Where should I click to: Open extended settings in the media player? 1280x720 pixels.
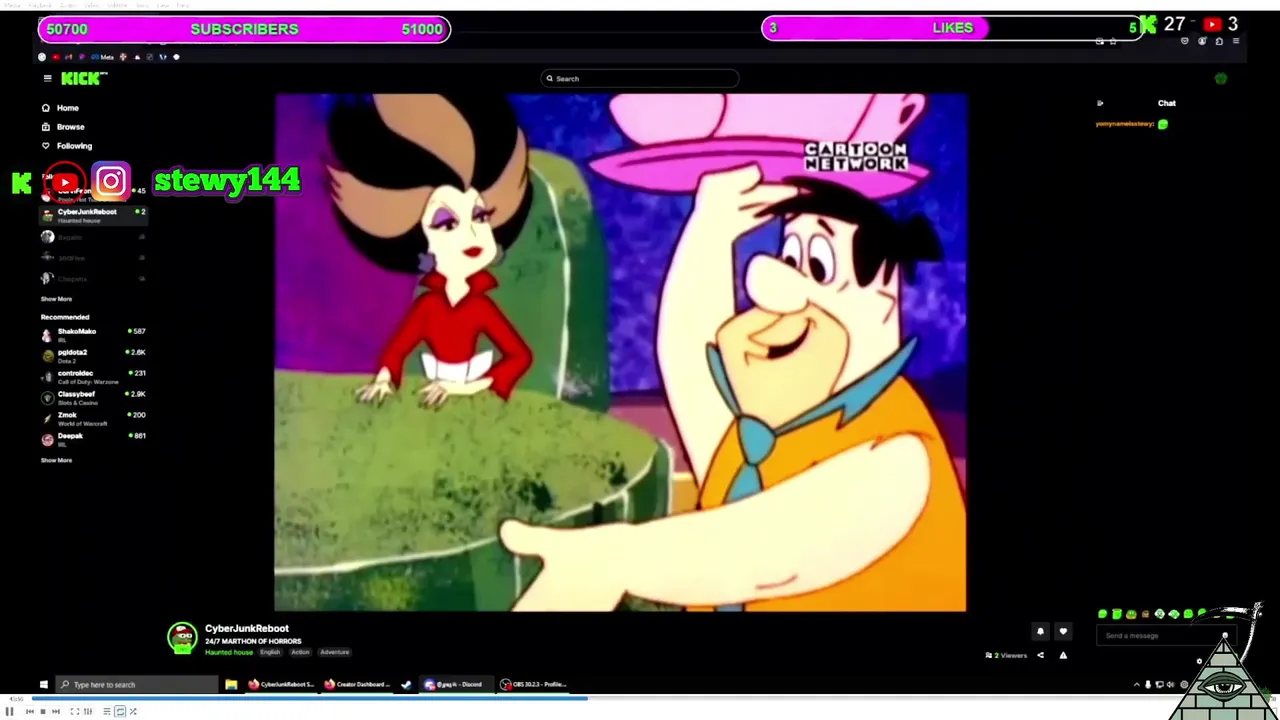(88, 711)
